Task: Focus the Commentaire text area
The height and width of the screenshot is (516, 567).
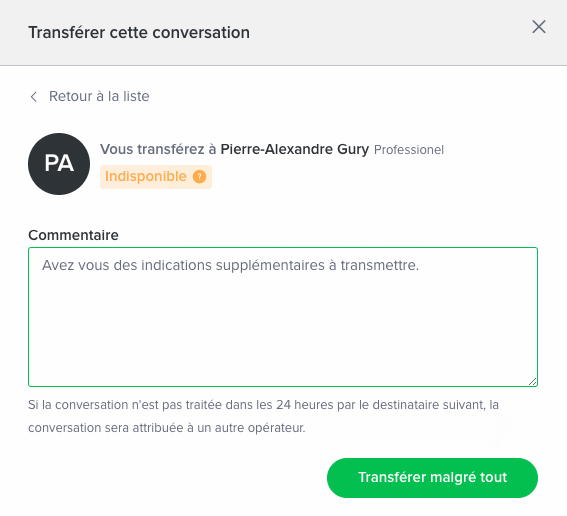Action: [x=283, y=317]
